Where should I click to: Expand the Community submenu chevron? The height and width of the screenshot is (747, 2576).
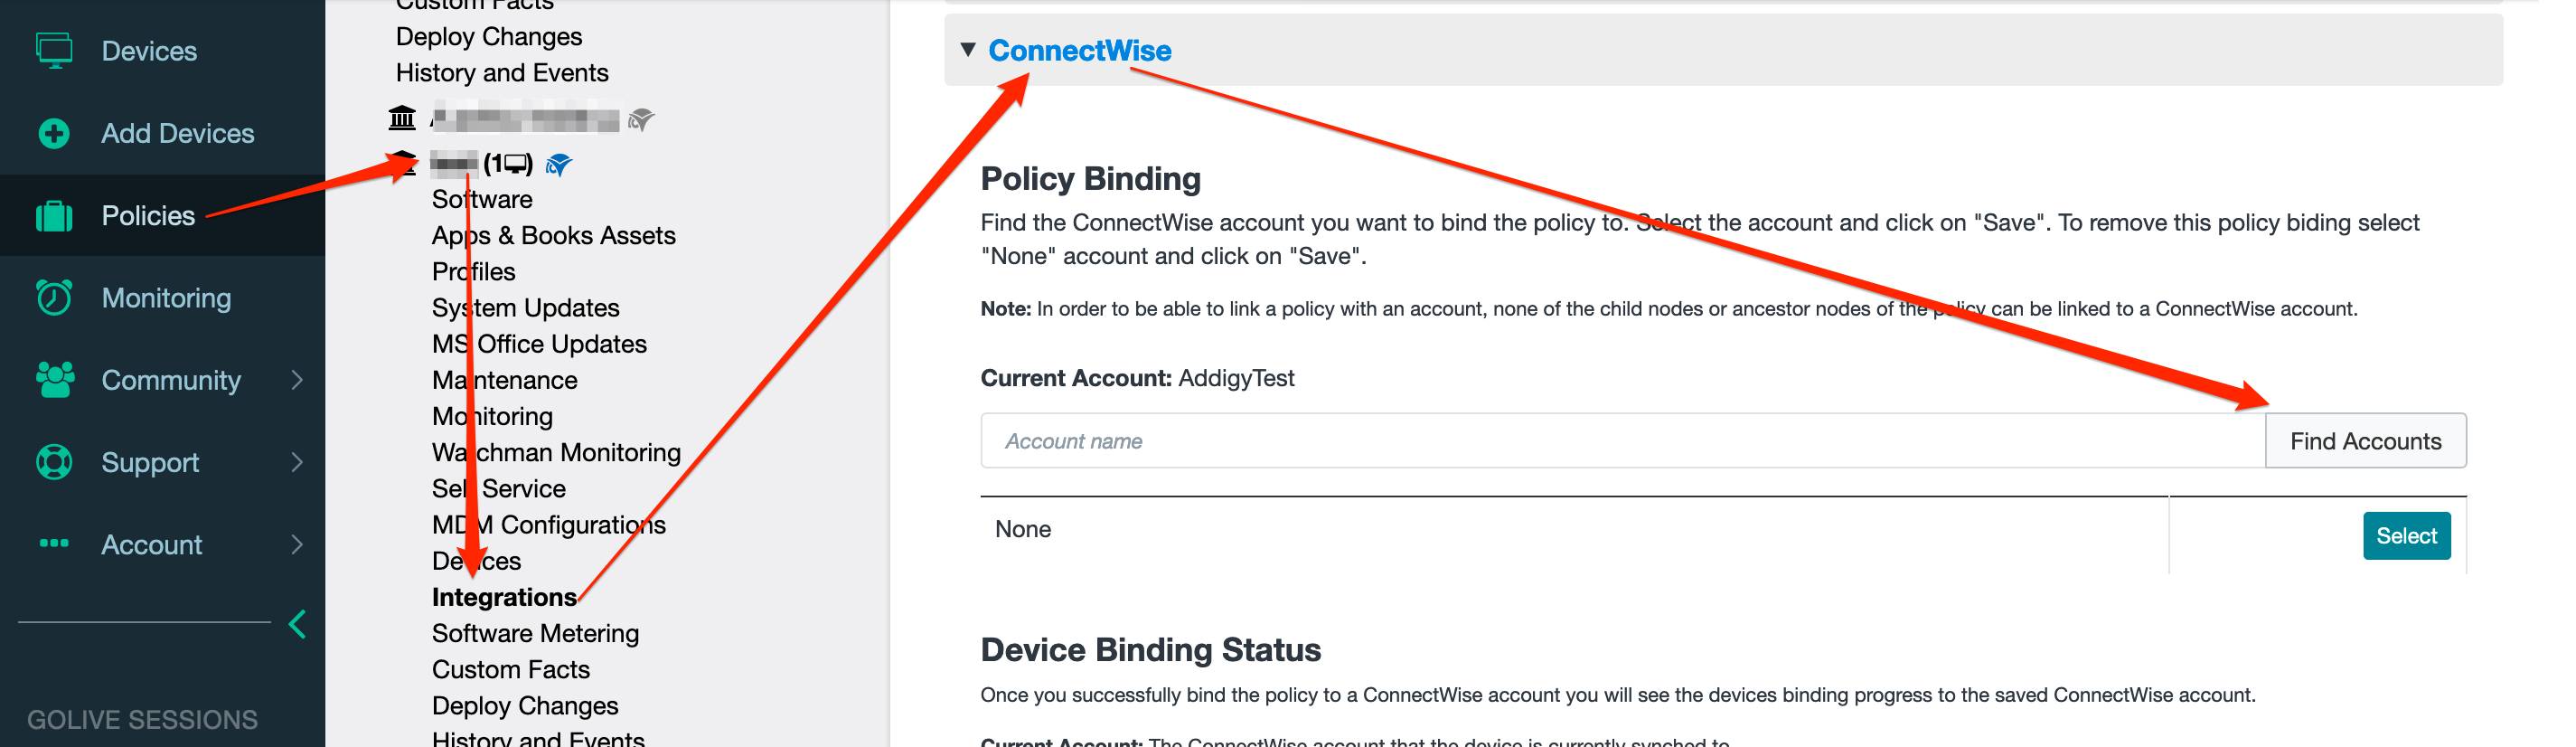coord(297,379)
